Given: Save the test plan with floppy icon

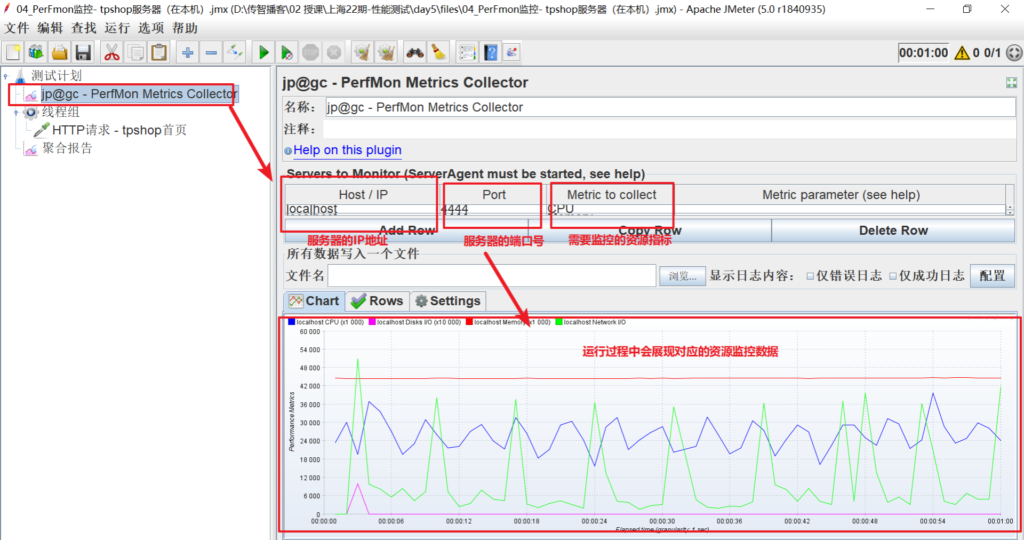Looking at the screenshot, I should (84, 52).
